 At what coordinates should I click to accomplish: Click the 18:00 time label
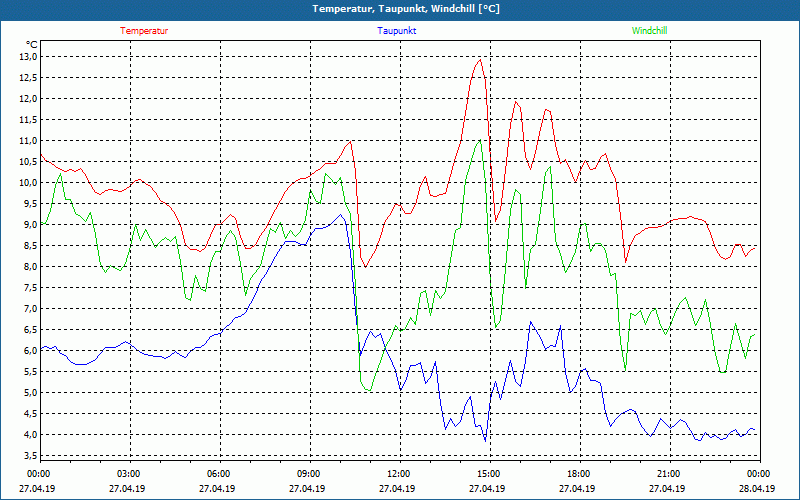tap(577, 474)
